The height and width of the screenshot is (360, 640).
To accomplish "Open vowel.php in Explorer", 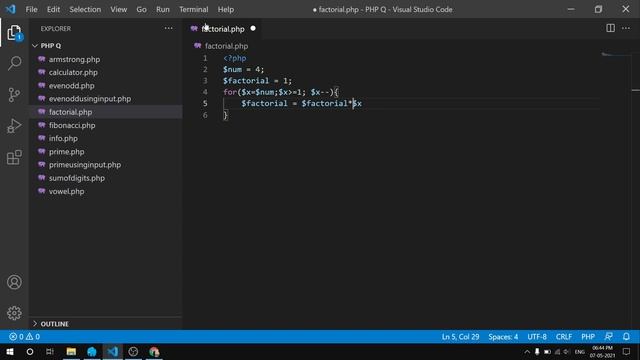I will coord(67,191).
